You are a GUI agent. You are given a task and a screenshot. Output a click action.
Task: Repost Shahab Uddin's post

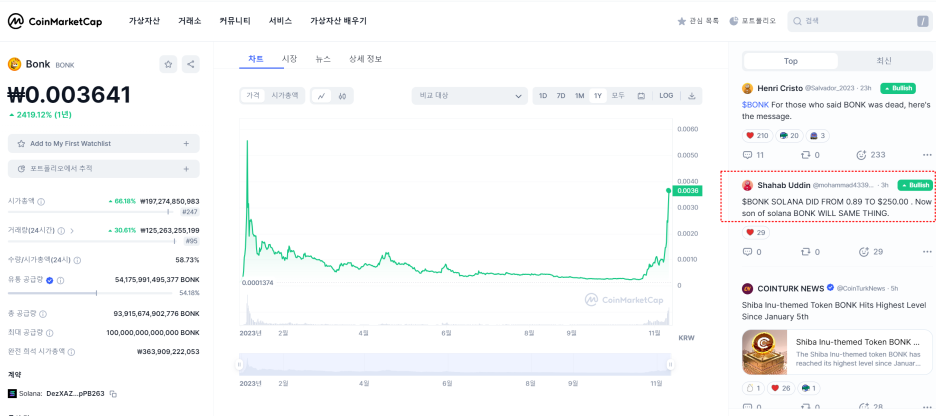point(805,252)
